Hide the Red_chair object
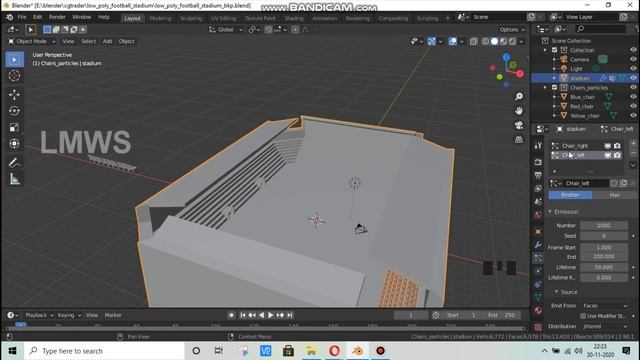Screen dimensions: 640x360 (633, 106)
